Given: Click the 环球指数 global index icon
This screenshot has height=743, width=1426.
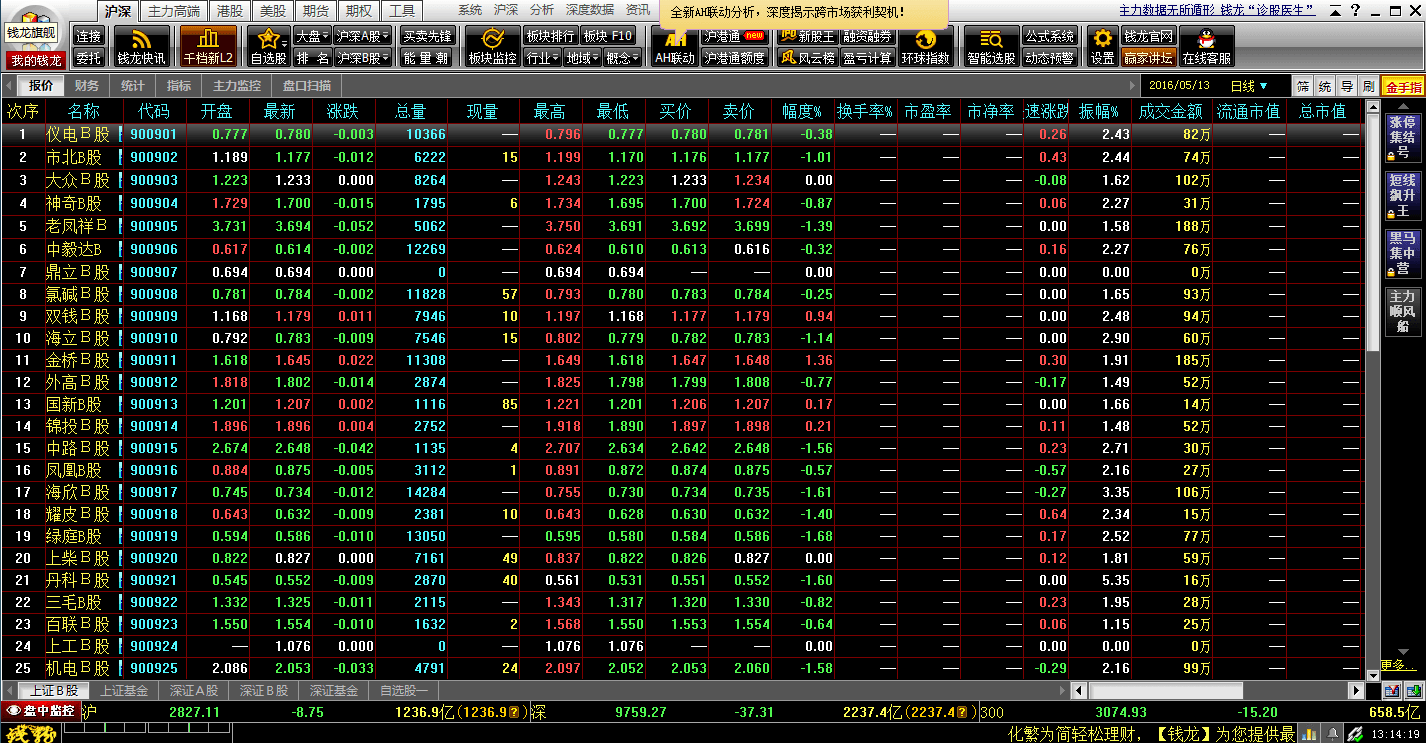Looking at the screenshot, I should click(925, 46).
